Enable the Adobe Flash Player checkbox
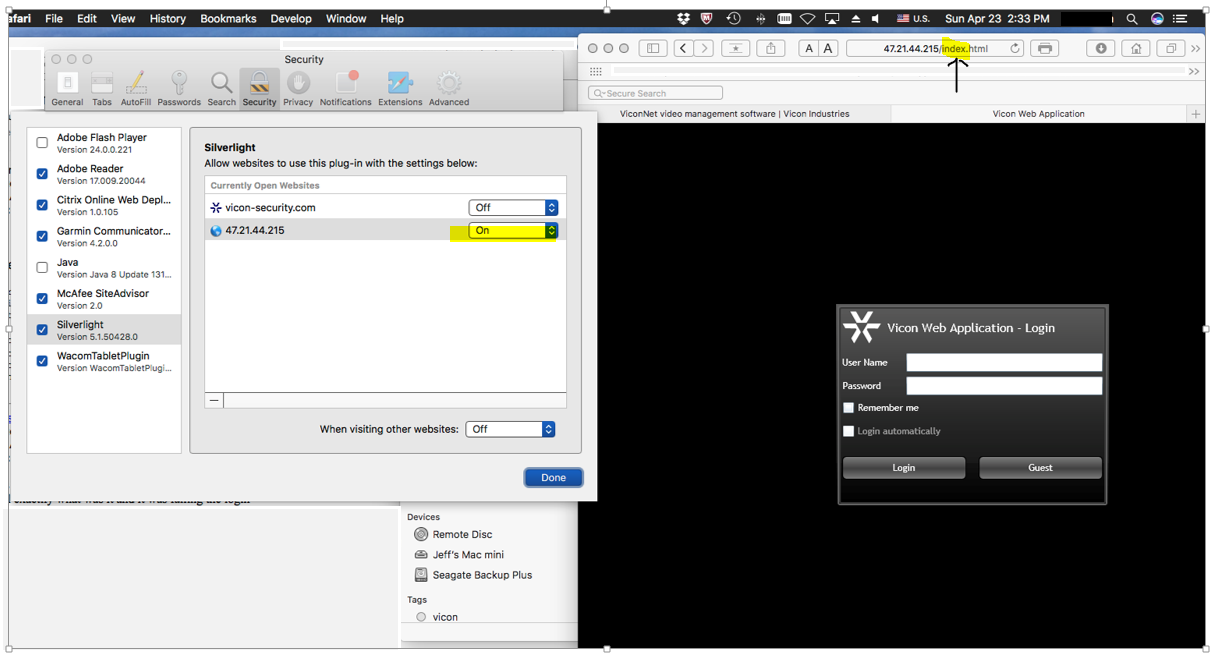The width and height of the screenshot is (1213, 657). 42,143
